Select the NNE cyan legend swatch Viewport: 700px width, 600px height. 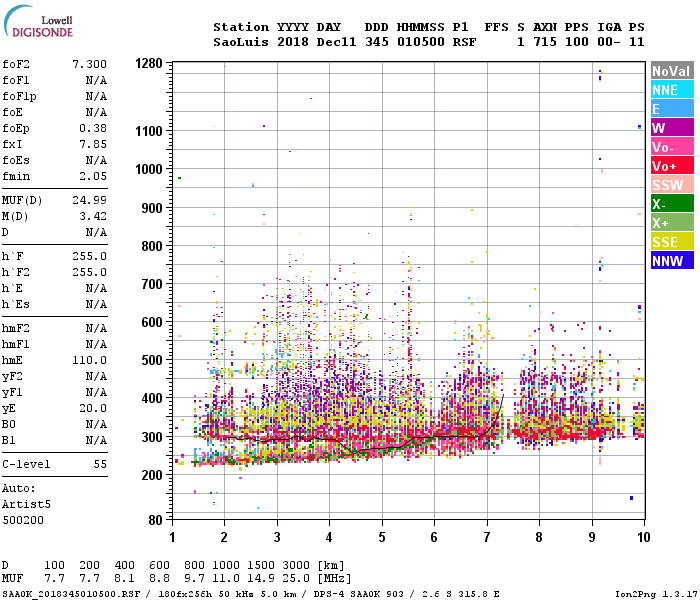click(x=672, y=90)
